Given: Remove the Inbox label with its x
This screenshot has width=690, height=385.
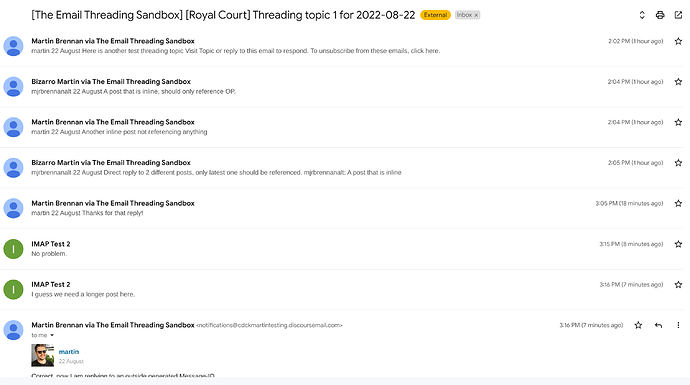Looking at the screenshot, I should click(x=476, y=15).
